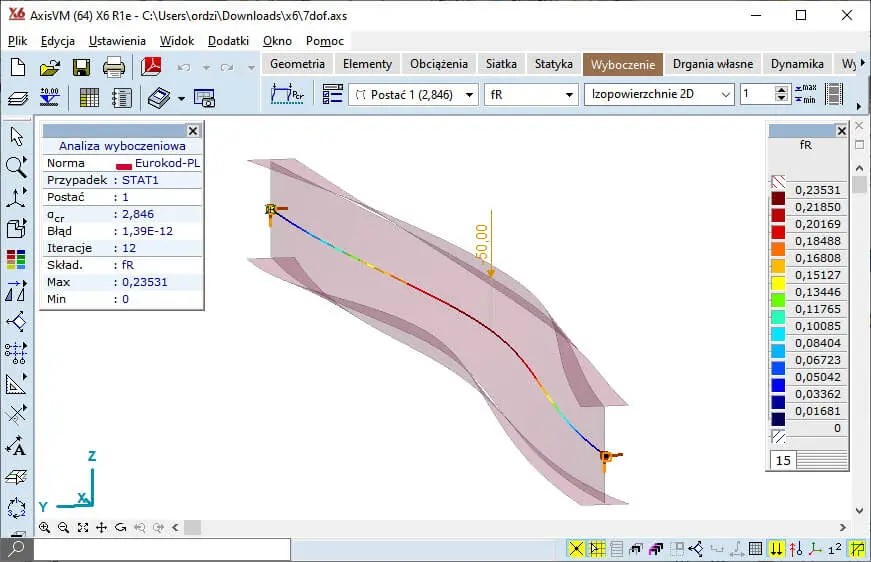Viewport: 871px width, 562px height.
Task: Toggle the yellow load display arrows button
Action: (777, 549)
